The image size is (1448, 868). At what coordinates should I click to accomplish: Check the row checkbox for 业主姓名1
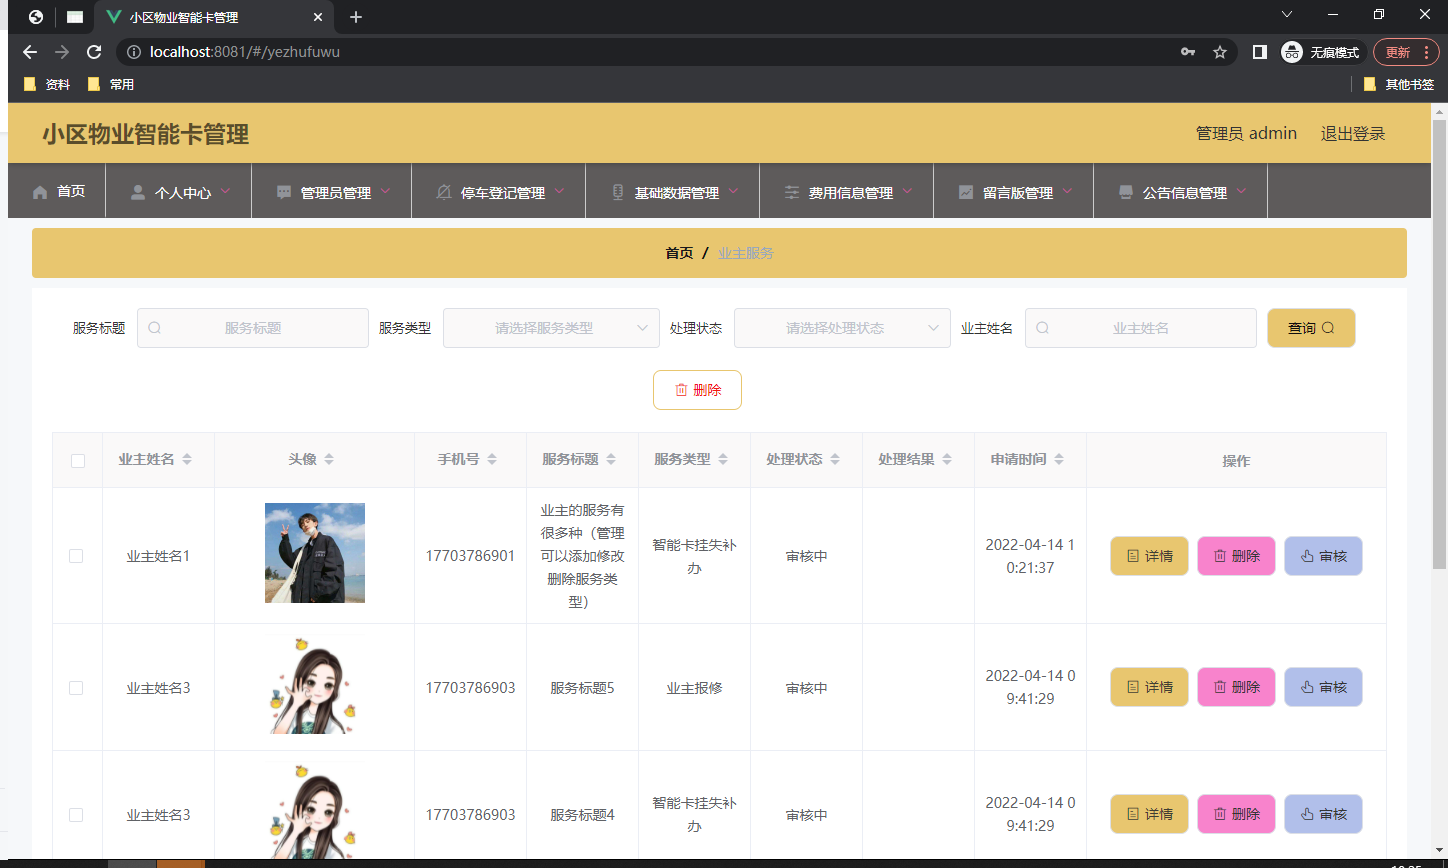point(76,556)
